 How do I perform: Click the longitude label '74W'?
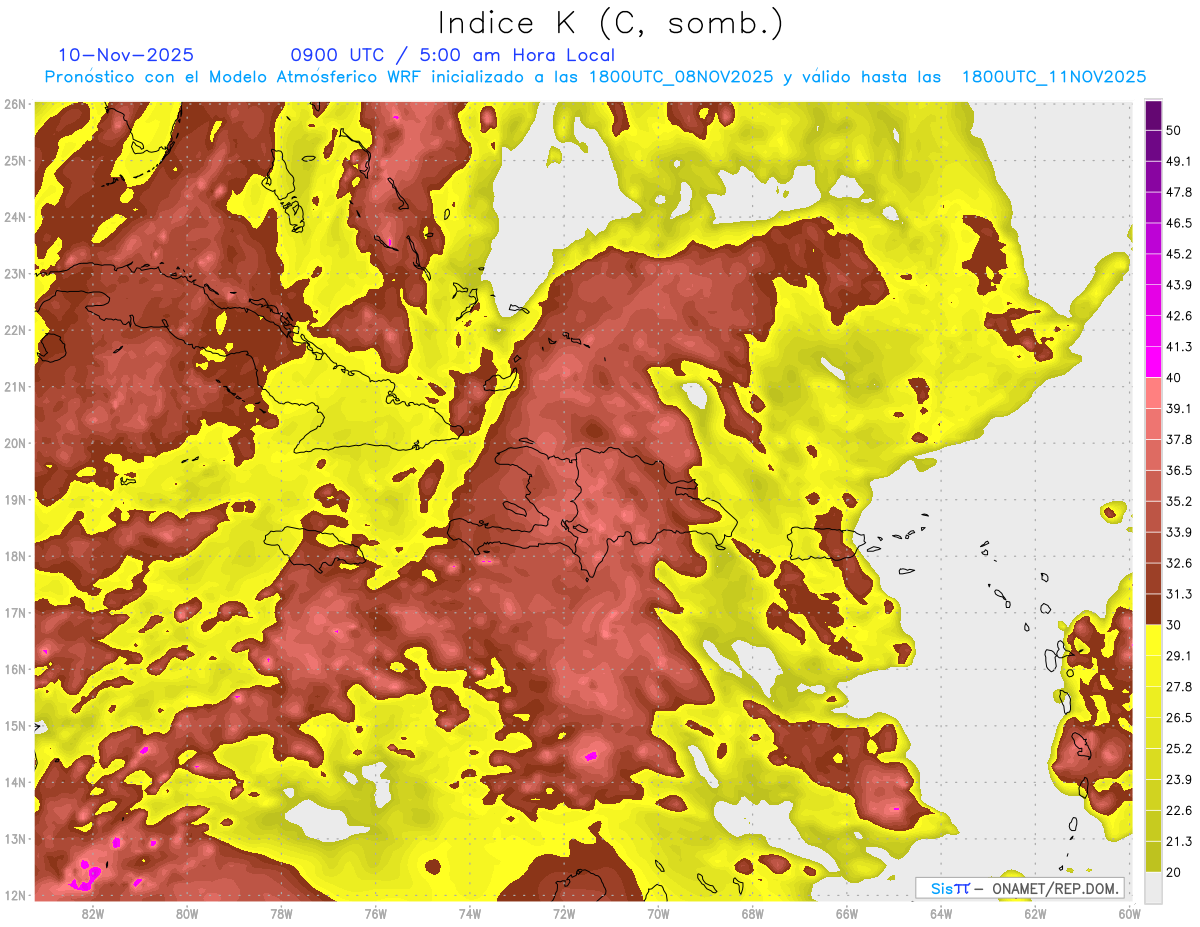tap(469, 914)
